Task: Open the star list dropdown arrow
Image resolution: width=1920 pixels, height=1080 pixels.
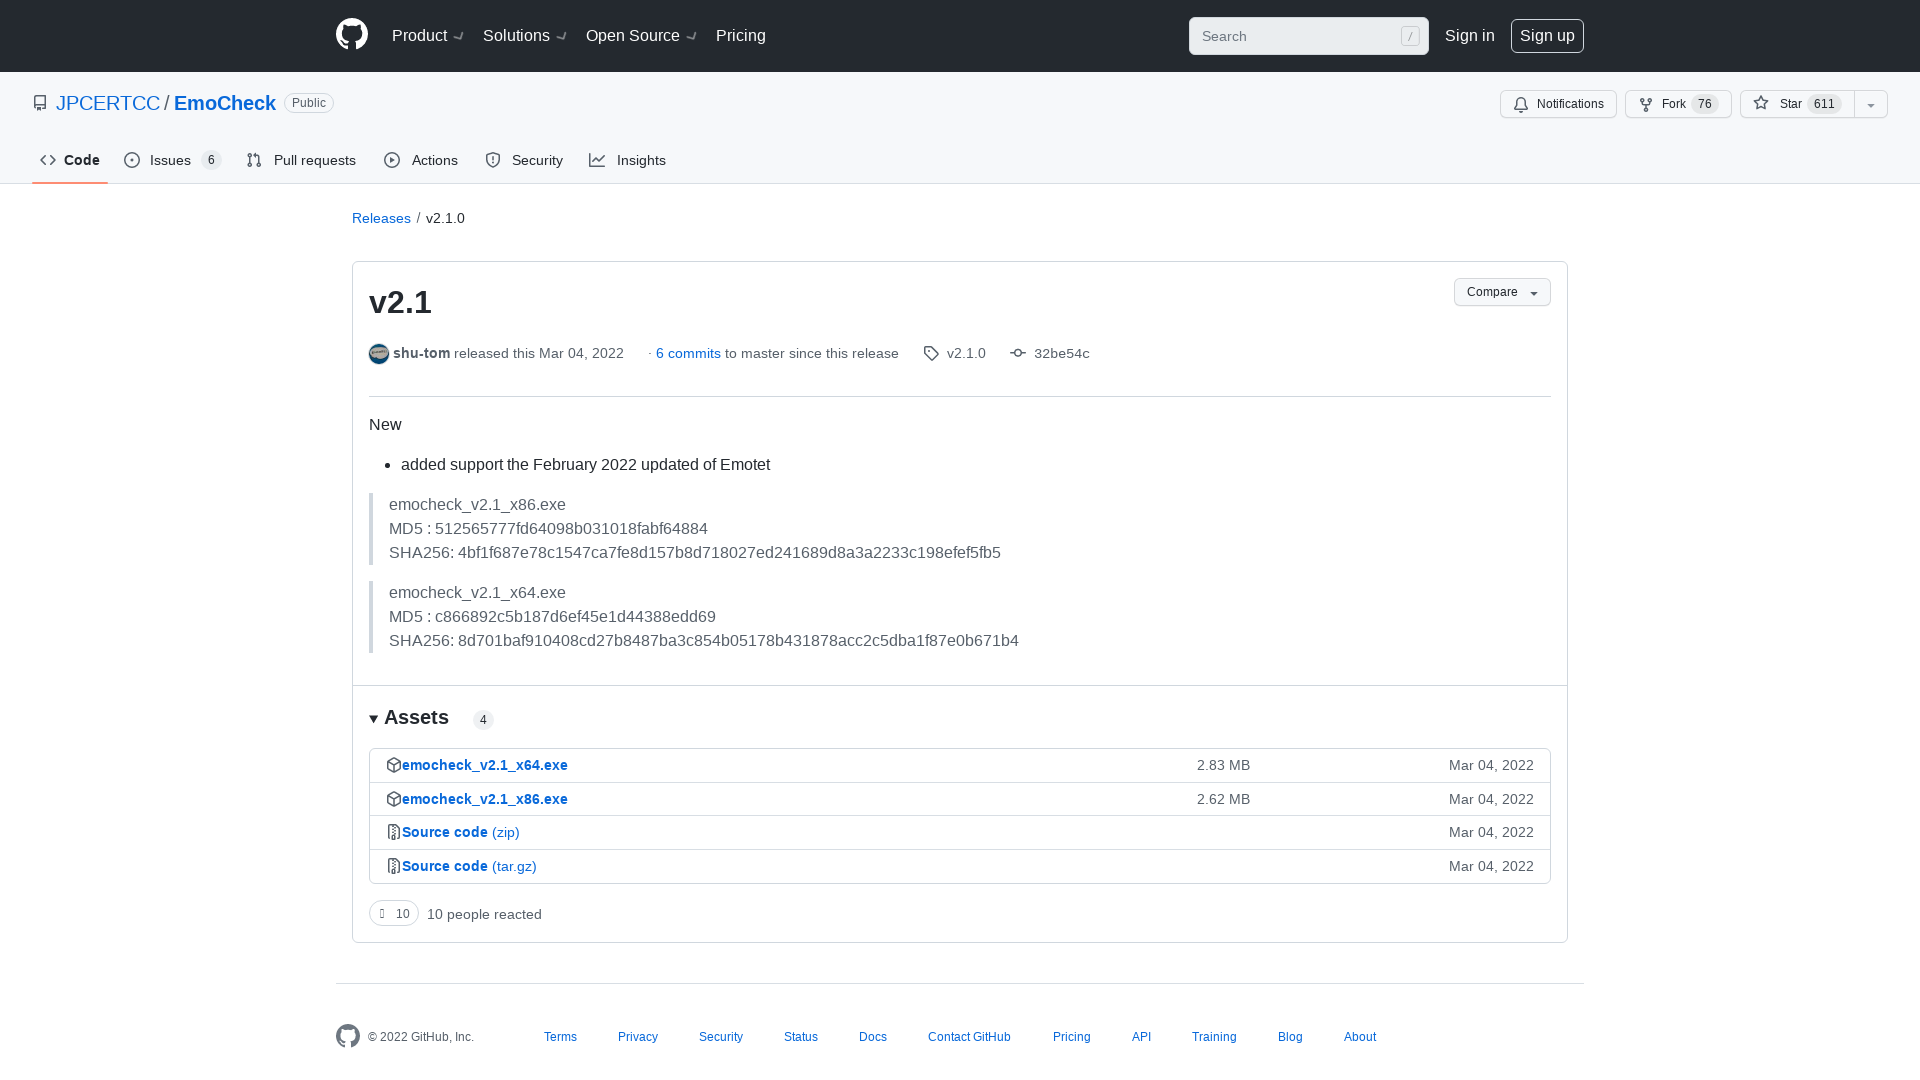Action: tap(1871, 104)
